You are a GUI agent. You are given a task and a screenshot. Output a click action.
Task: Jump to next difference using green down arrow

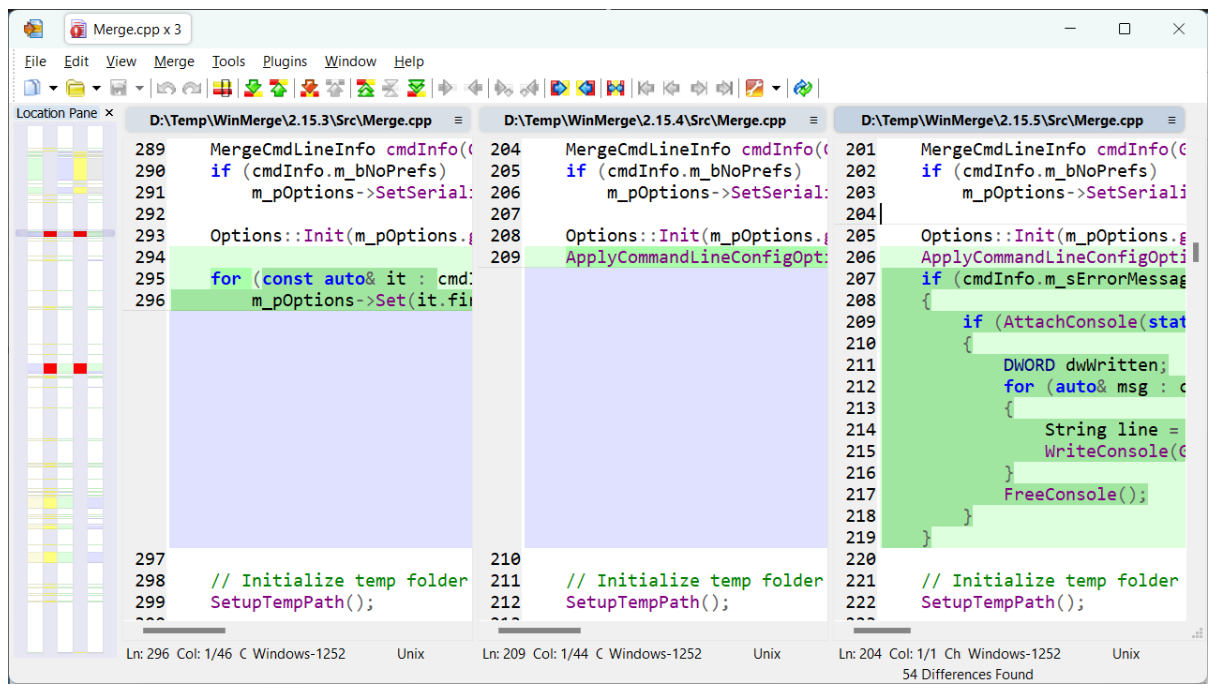click(x=253, y=88)
